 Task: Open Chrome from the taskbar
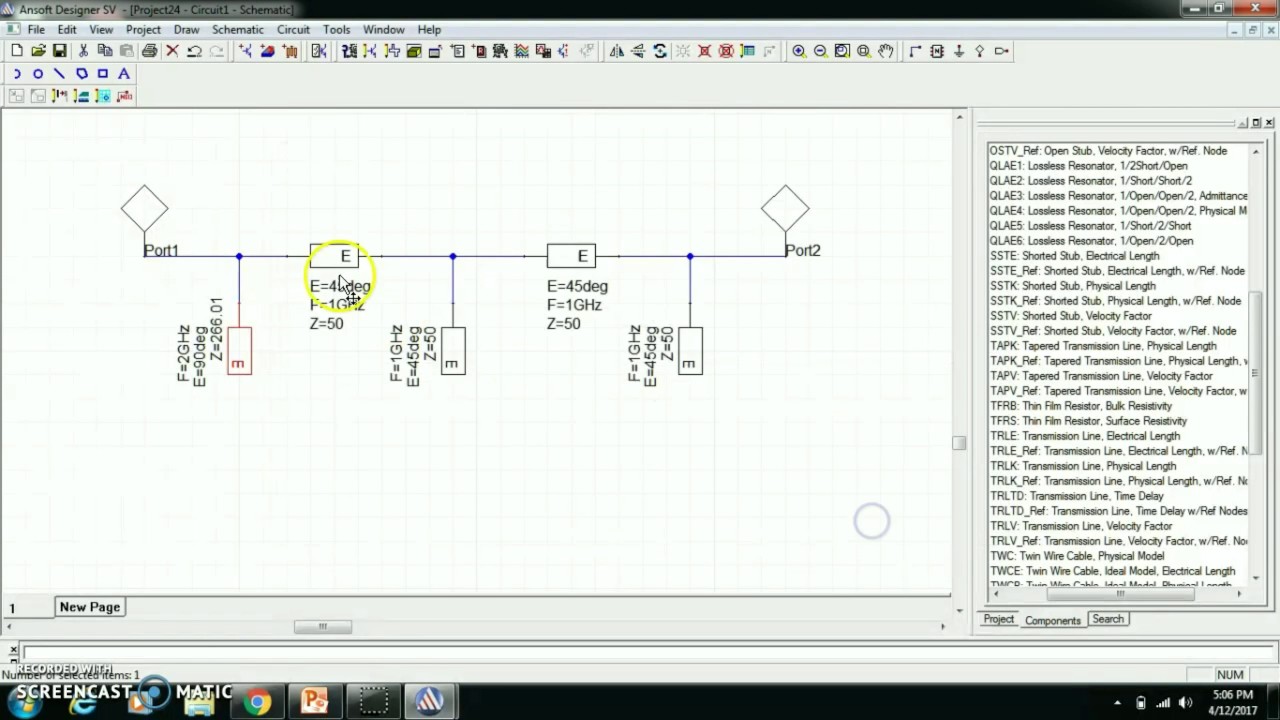pyautogui.click(x=258, y=702)
